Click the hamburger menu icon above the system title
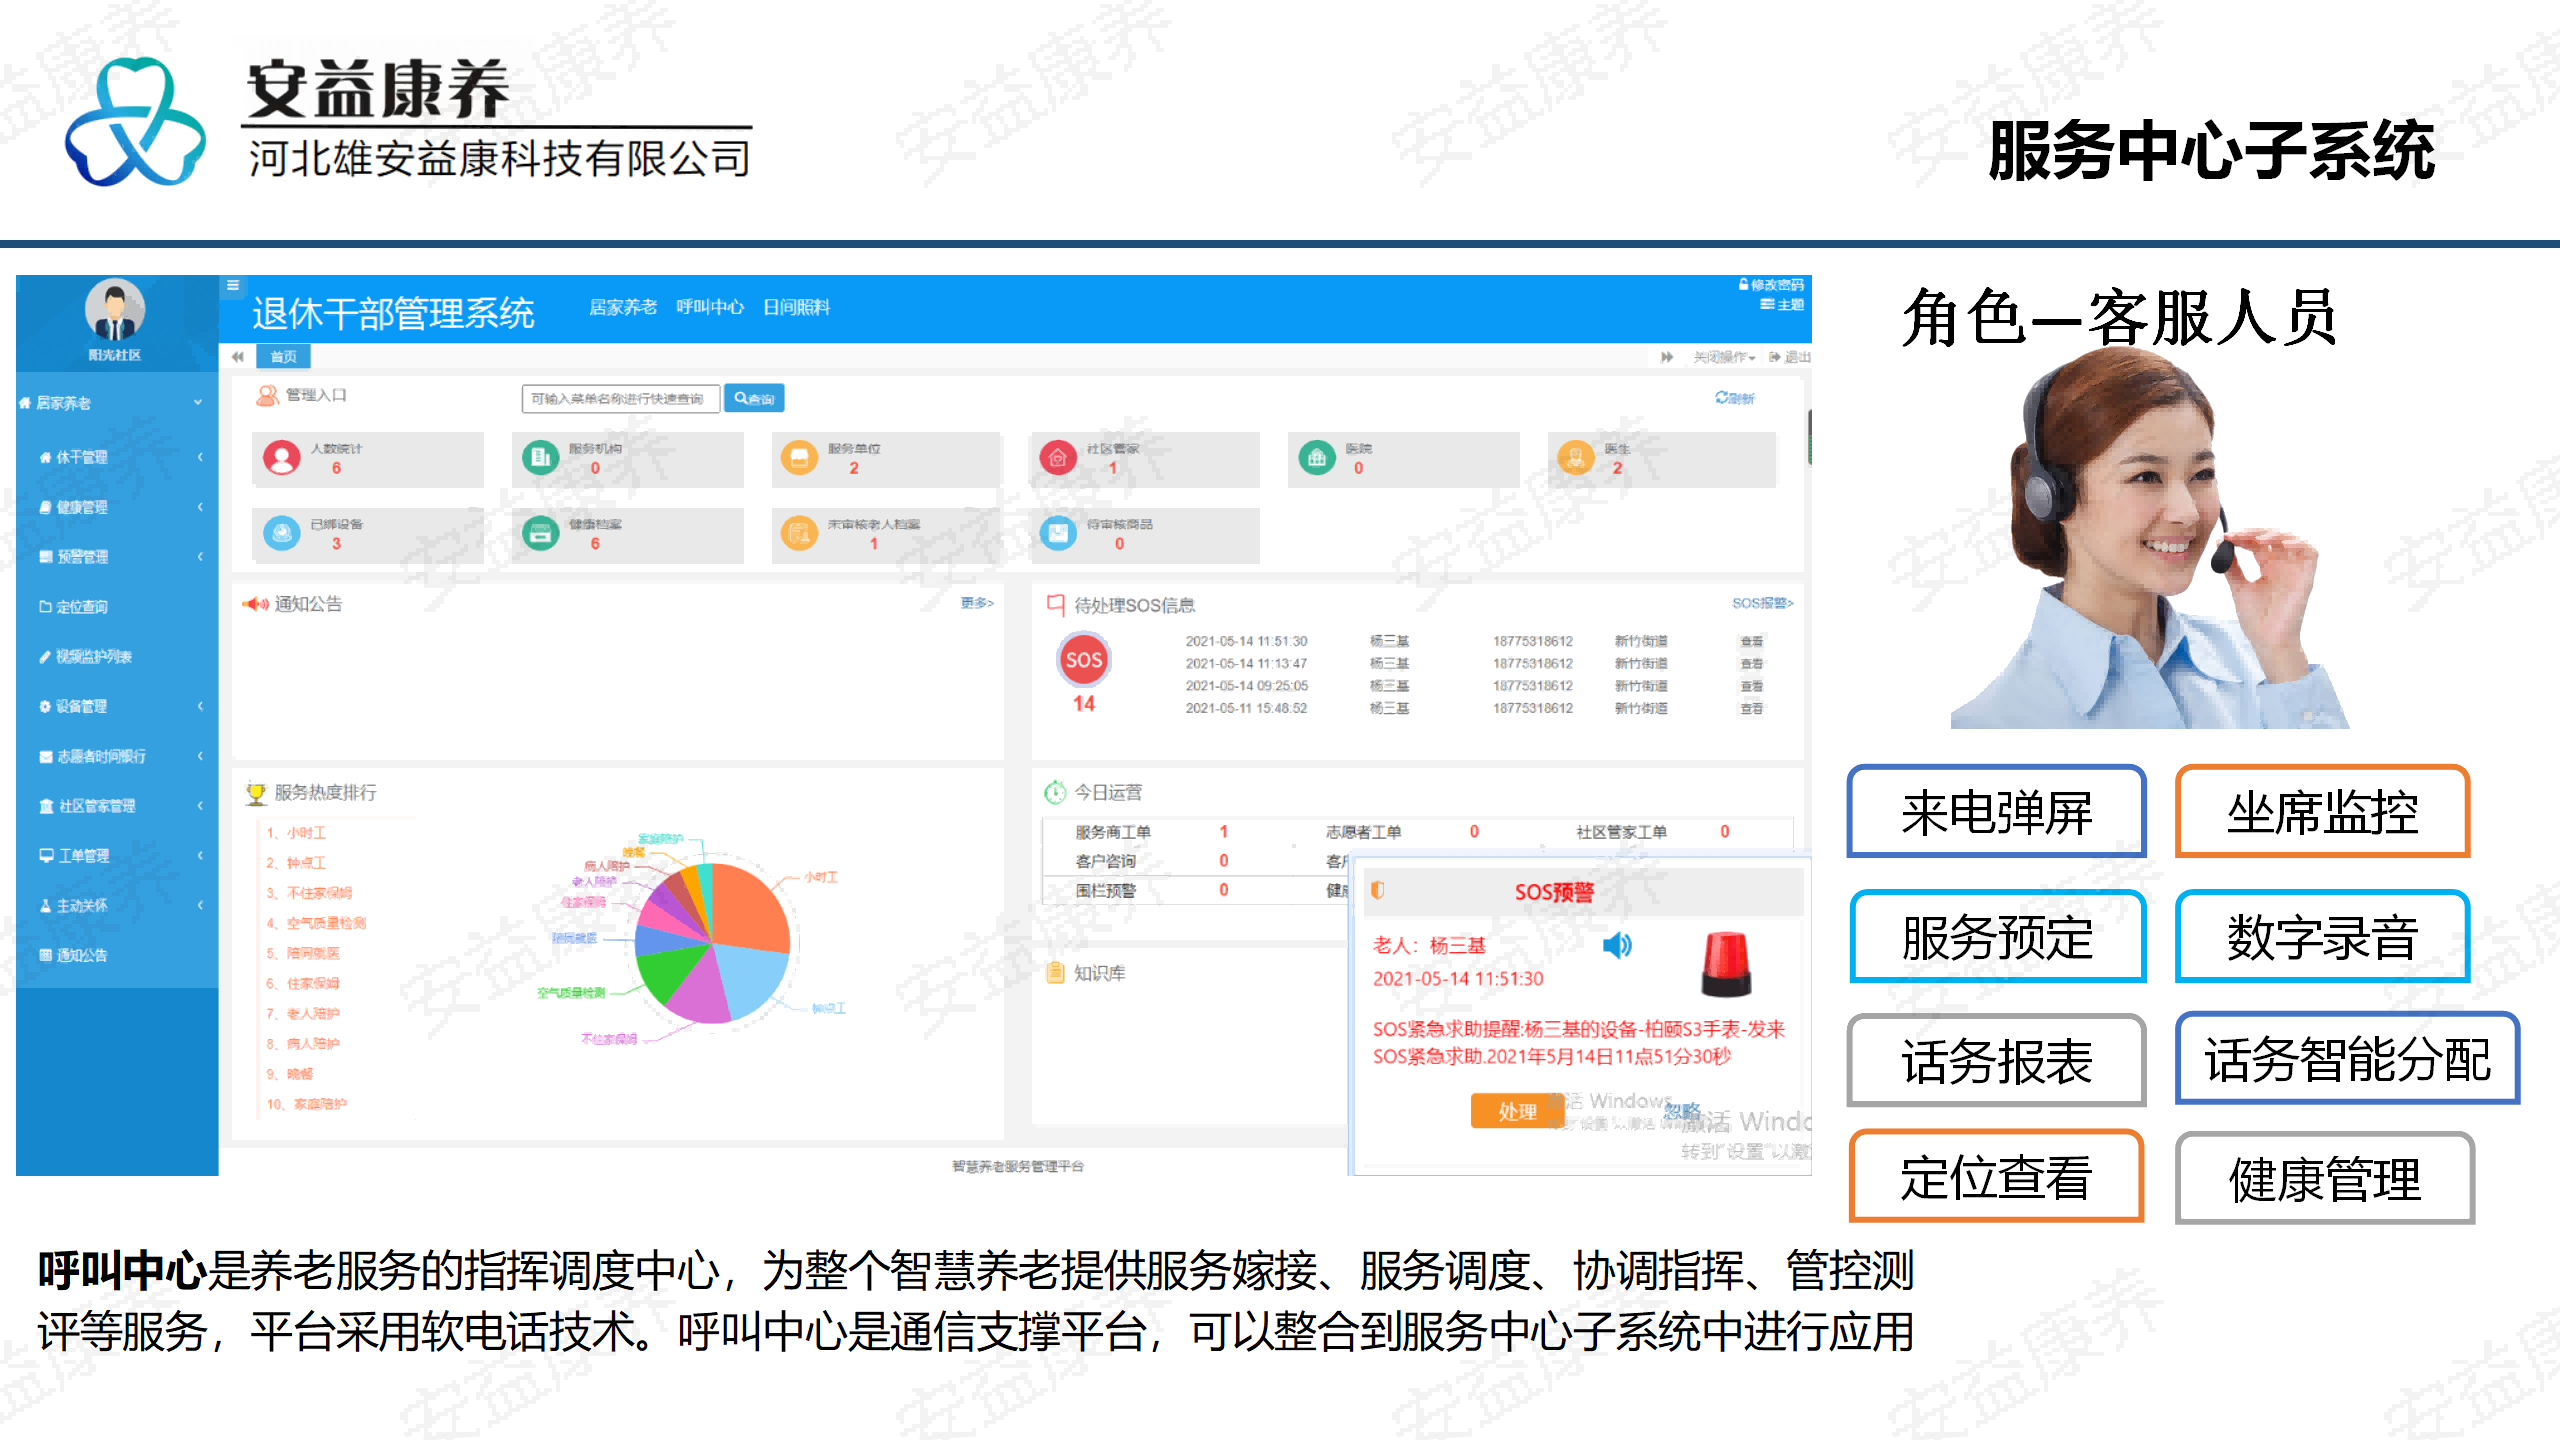The image size is (2560, 1440). [233, 285]
